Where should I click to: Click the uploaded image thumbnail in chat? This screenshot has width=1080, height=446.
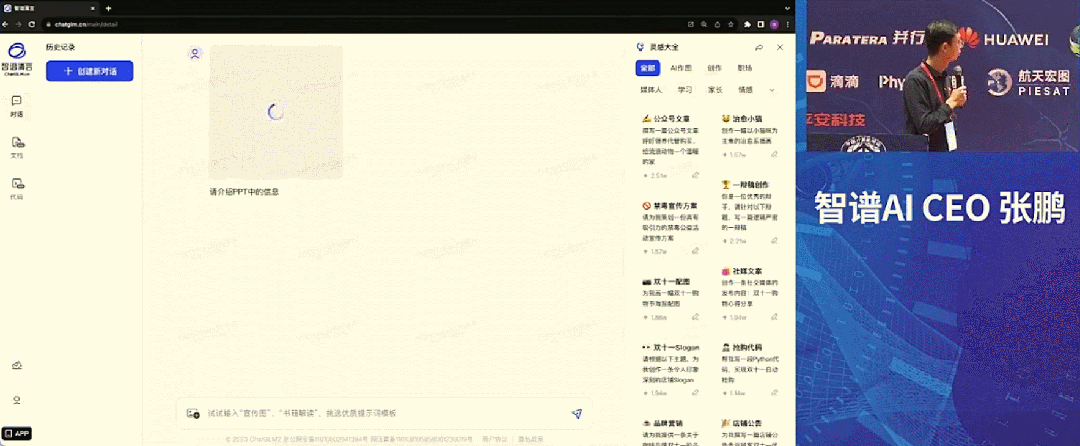point(276,112)
